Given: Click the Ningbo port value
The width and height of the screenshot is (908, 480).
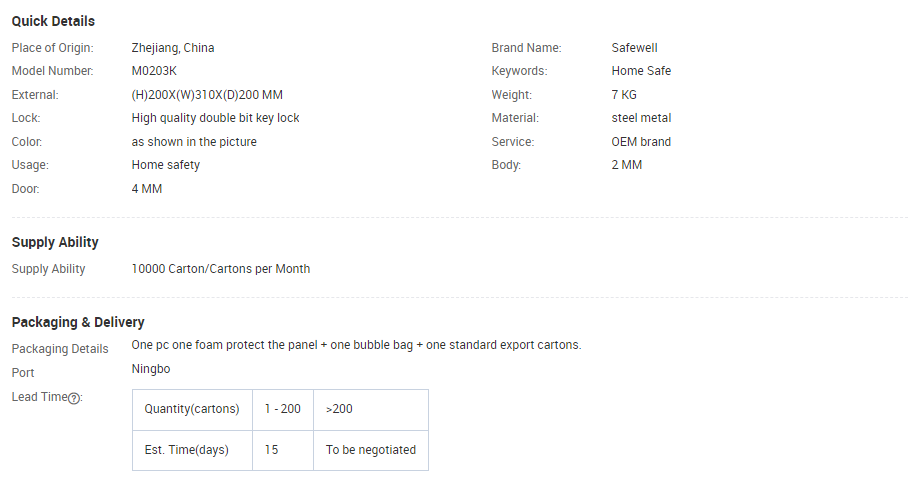Looking at the screenshot, I should coord(151,369).
